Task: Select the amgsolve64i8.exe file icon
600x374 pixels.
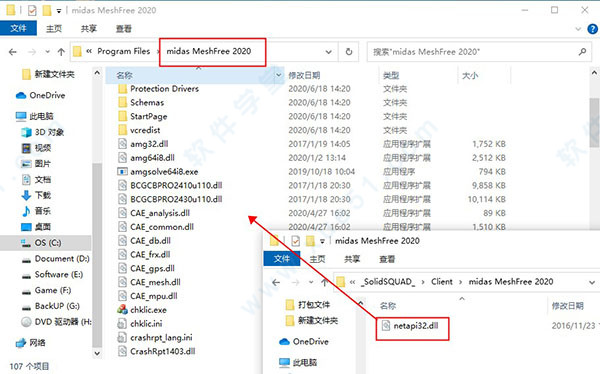Action: click(122, 171)
